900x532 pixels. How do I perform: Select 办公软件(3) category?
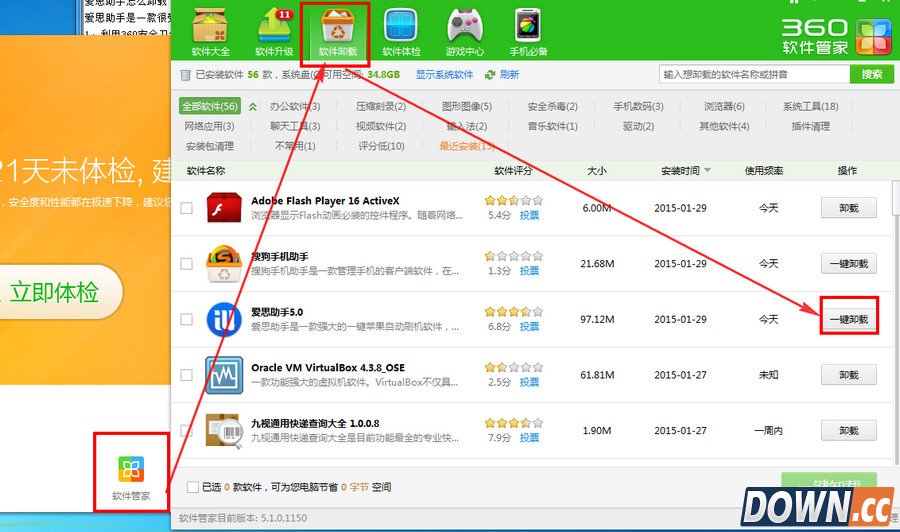(x=295, y=106)
